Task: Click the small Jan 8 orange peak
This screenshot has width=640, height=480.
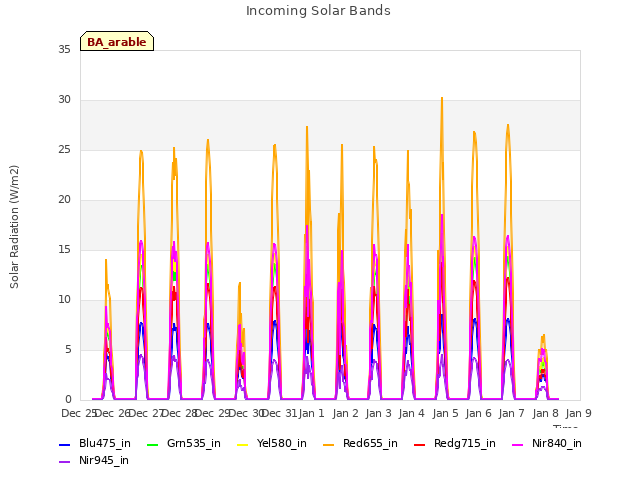Action: (544, 336)
